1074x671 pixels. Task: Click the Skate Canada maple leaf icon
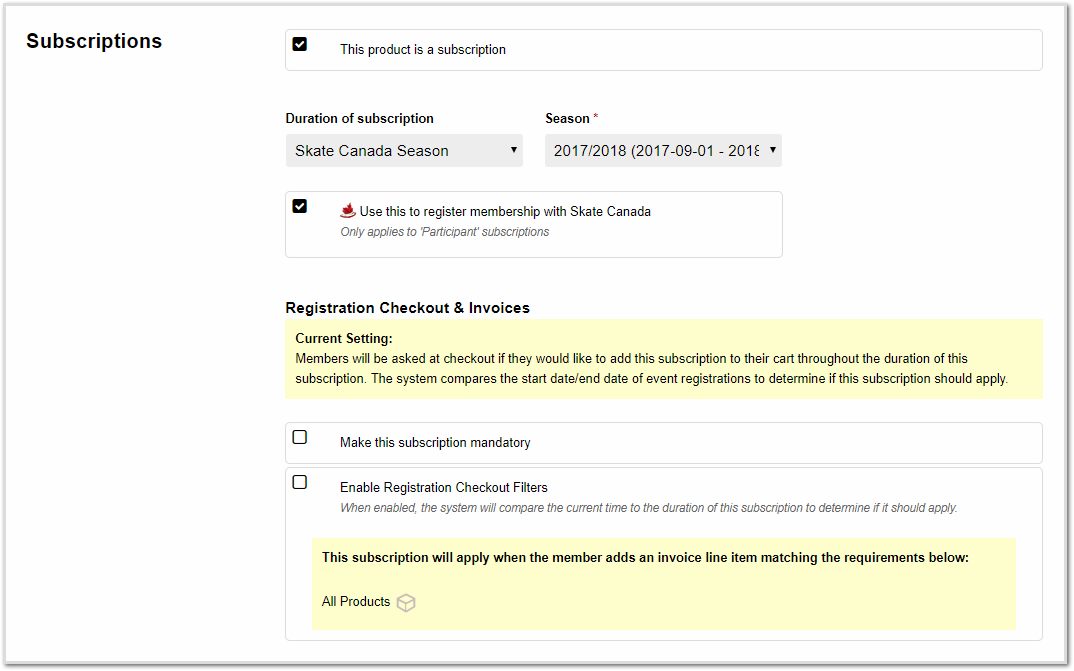(348, 211)
